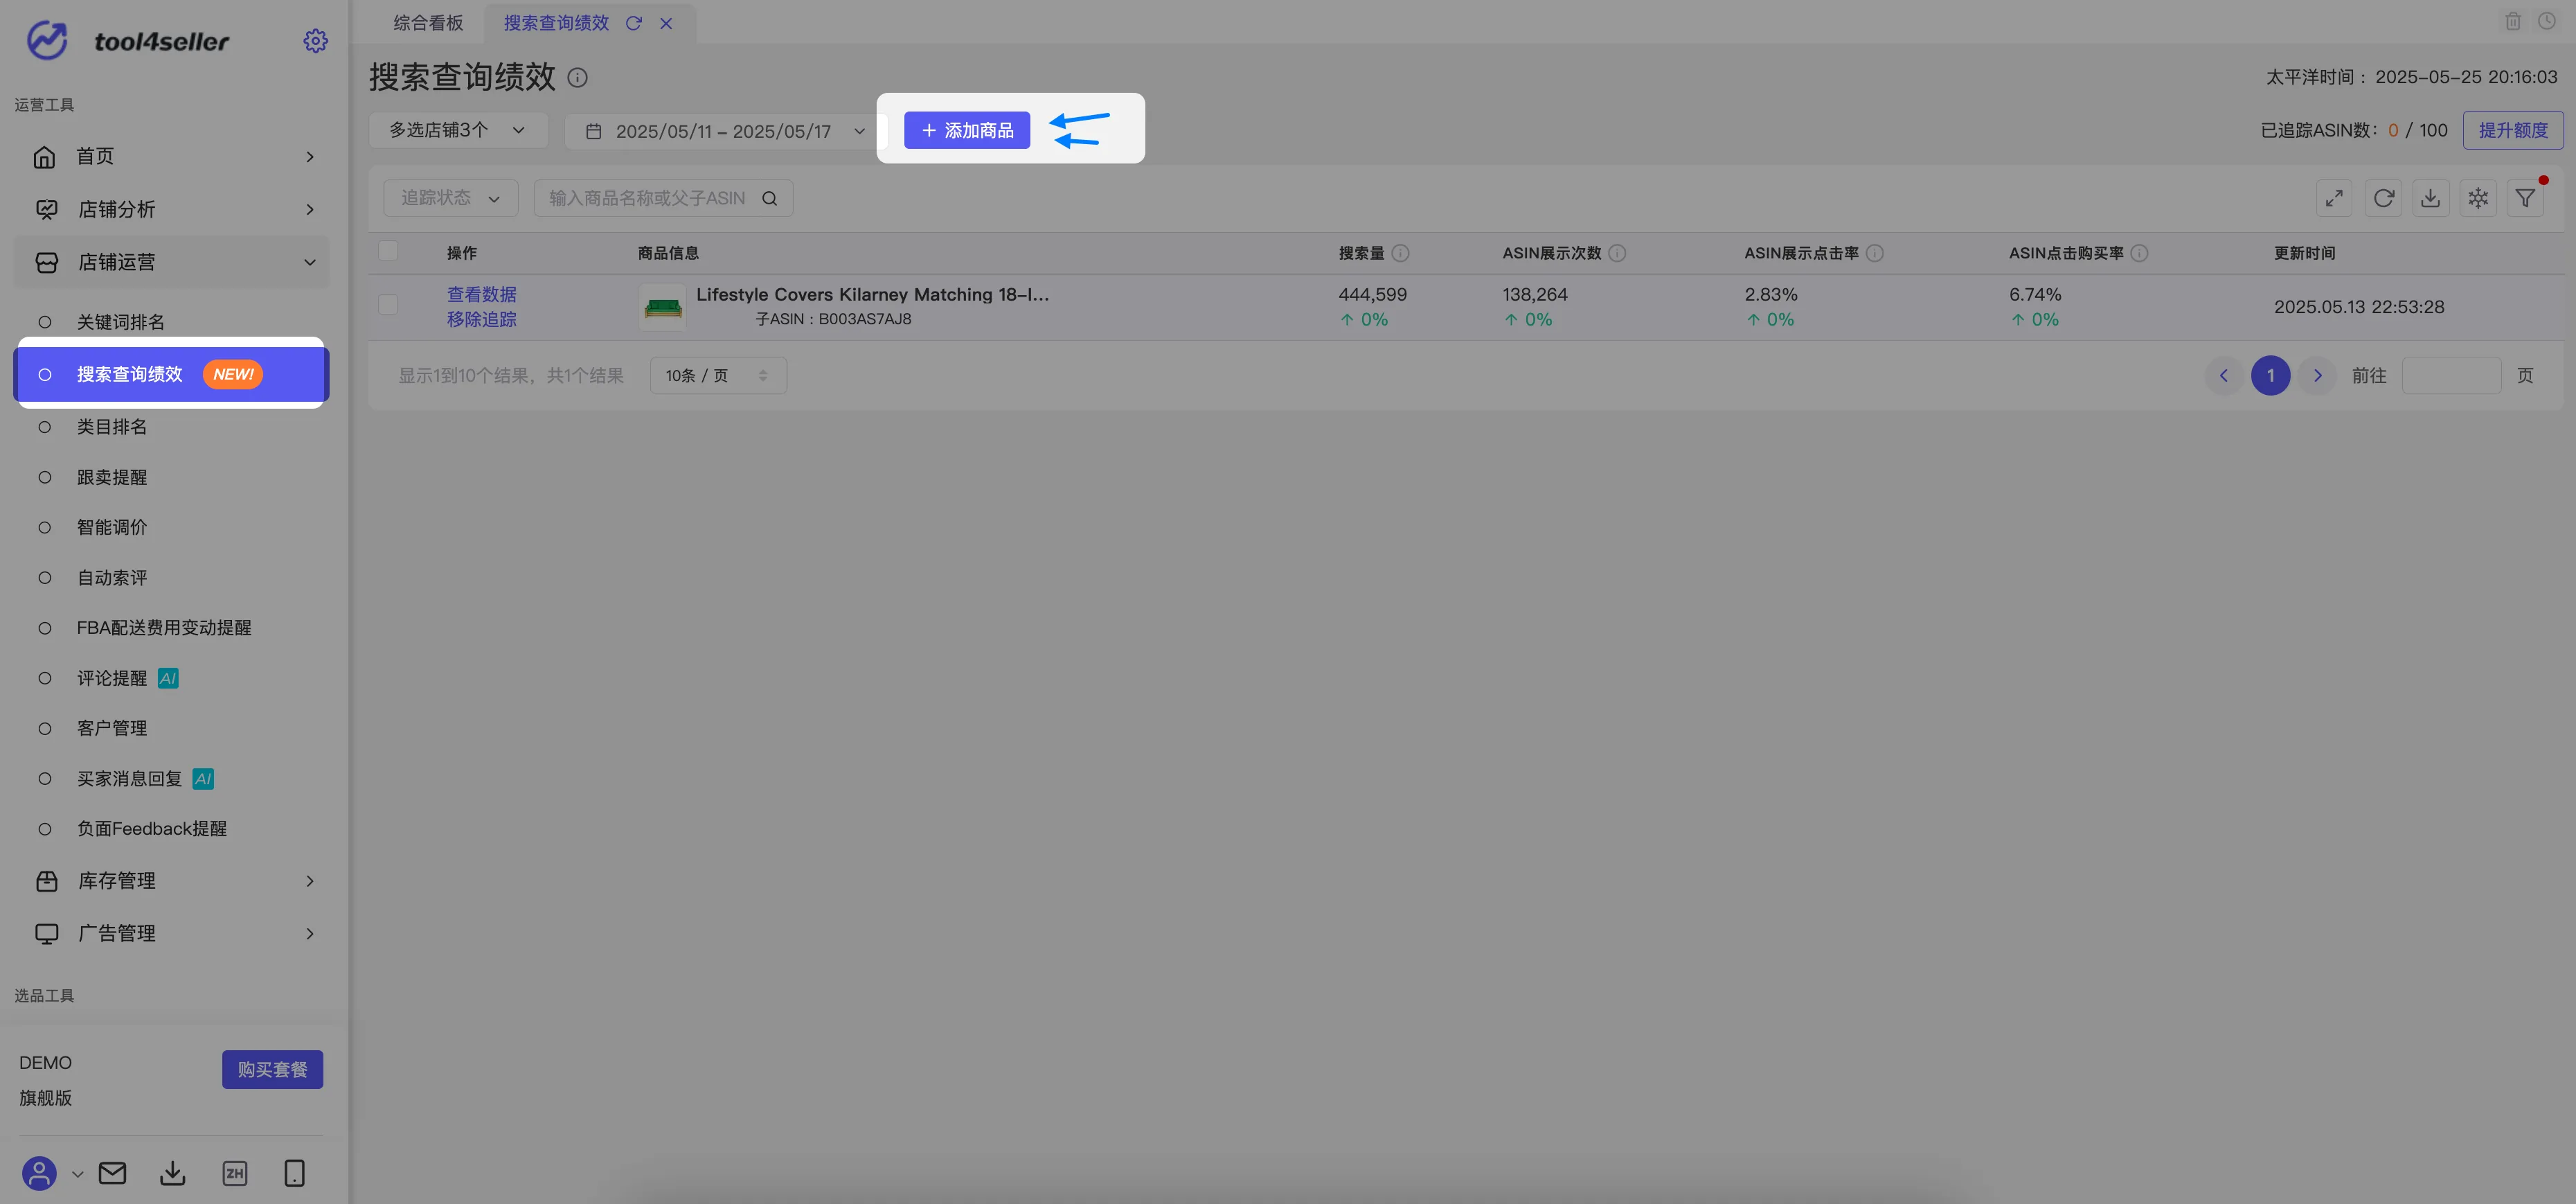Open the 2025/05/11 – 2025/05/17 date range picker
Image resolution: width=2576 pixels, height=1204 pixels.
pyautogui.click(x=726, y=131)
